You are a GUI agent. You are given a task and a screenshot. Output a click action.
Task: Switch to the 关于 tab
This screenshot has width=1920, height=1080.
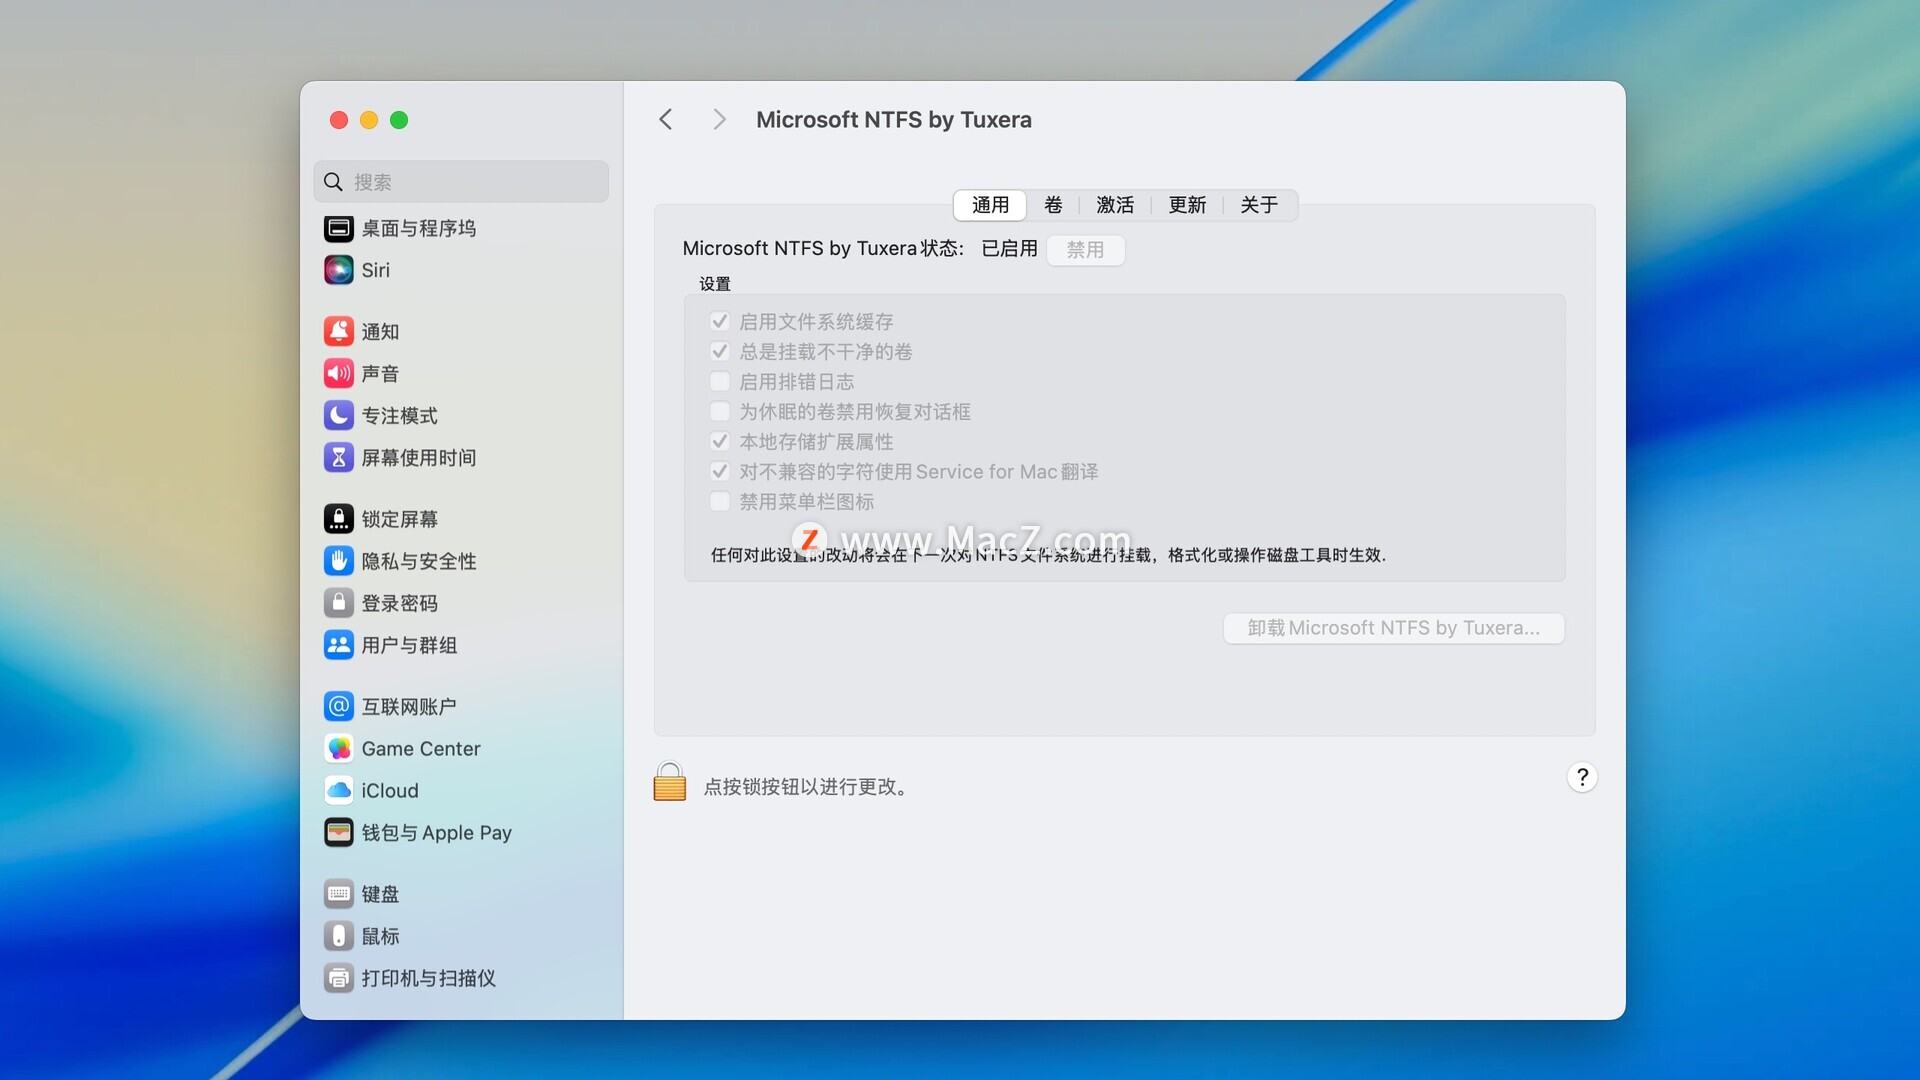[x=1259, y=205]
